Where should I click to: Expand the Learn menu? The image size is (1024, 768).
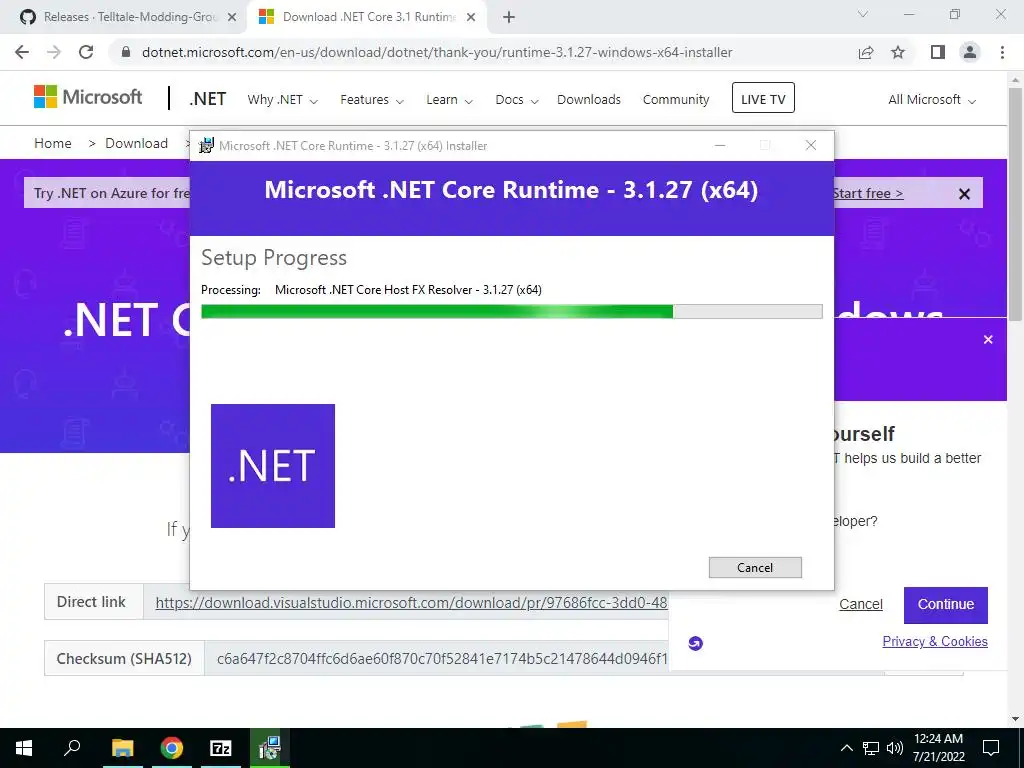pos(449,100)
